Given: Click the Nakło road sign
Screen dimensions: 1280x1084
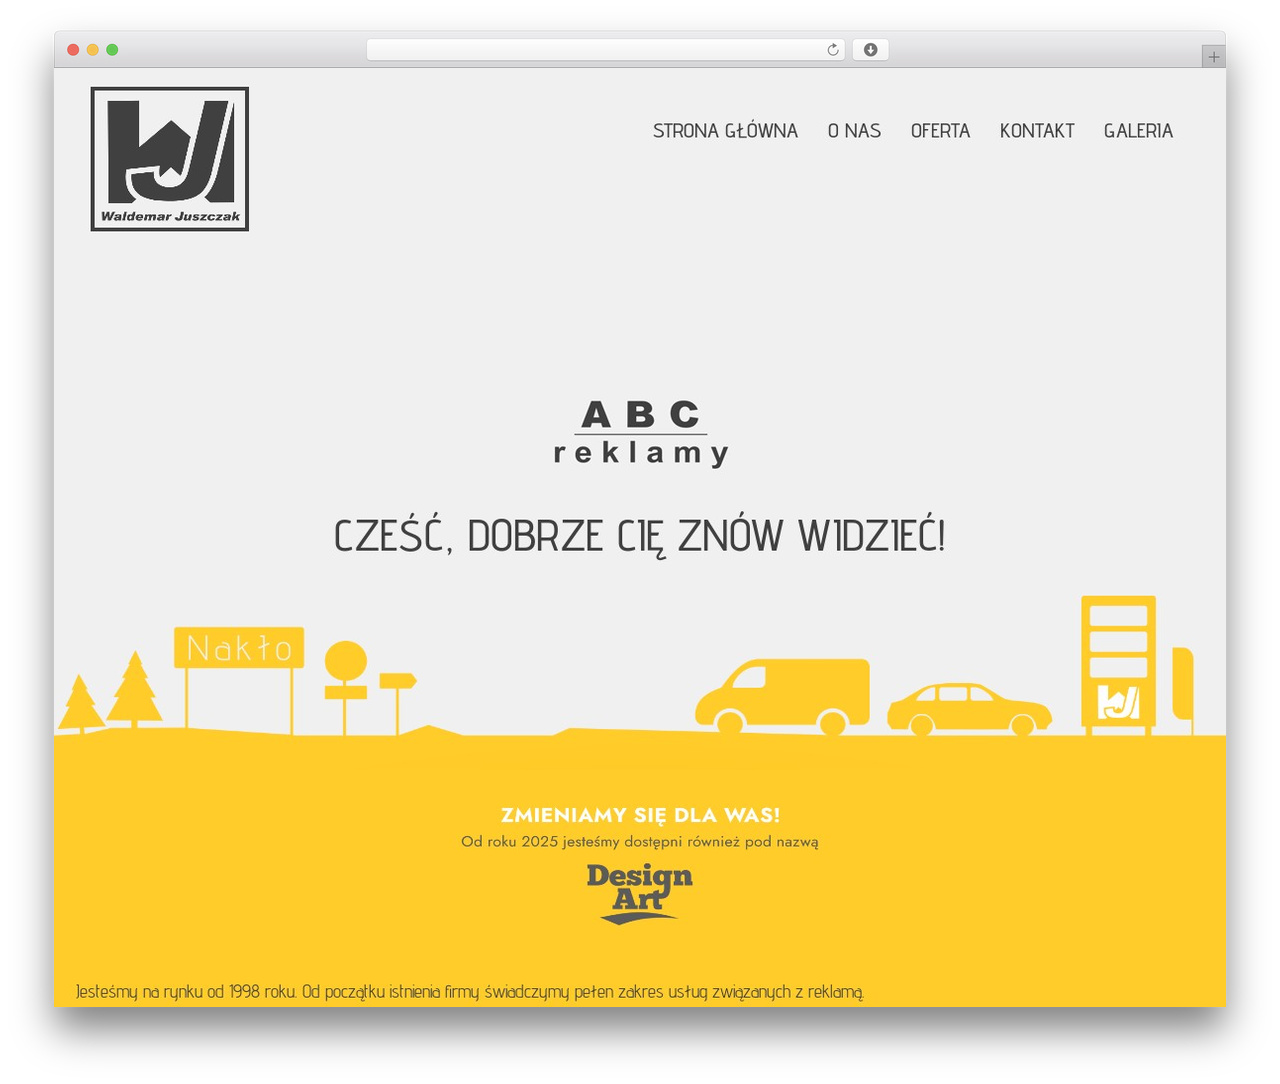Looking at the screenshot, I should coord(239,648).
